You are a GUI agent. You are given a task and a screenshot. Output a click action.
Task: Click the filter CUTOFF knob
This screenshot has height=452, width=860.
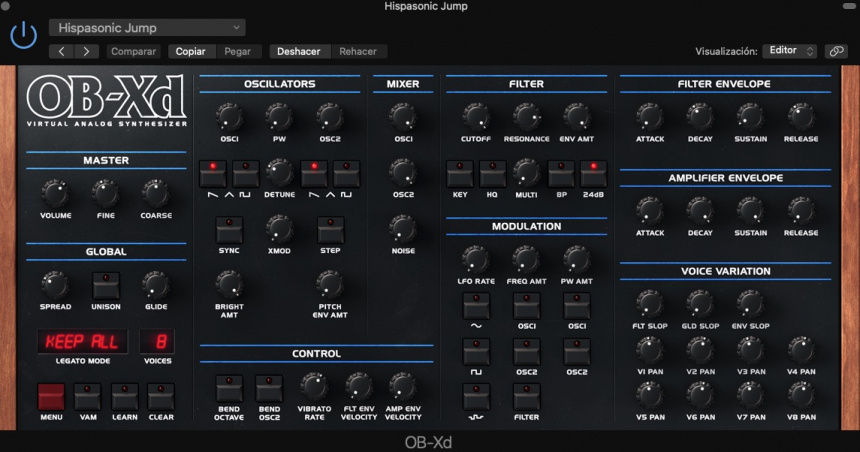(x=475, y=117)
